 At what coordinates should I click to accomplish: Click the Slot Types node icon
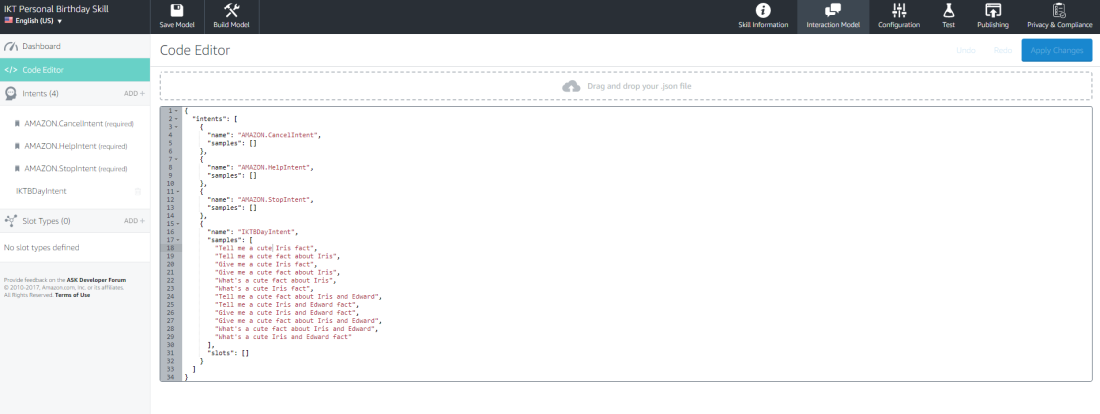pos(11,221)
